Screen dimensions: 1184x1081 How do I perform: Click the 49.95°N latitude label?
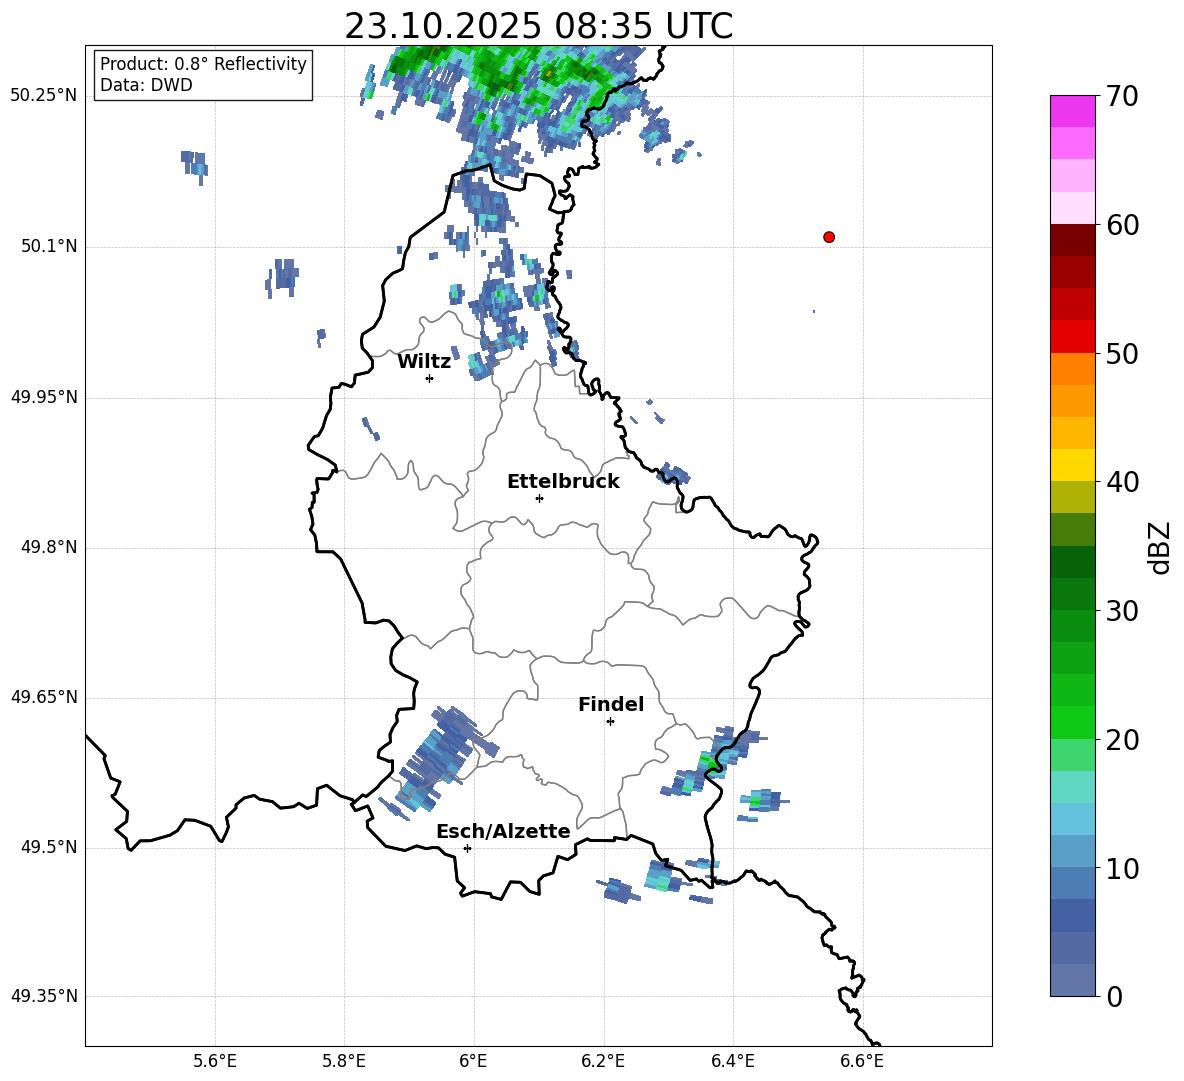[x=44, y=397]
